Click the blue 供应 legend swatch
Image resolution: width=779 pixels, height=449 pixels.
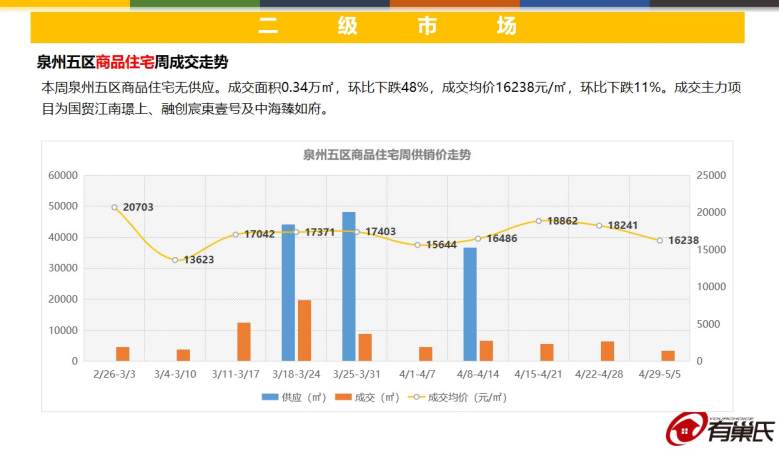pos(270,397)
